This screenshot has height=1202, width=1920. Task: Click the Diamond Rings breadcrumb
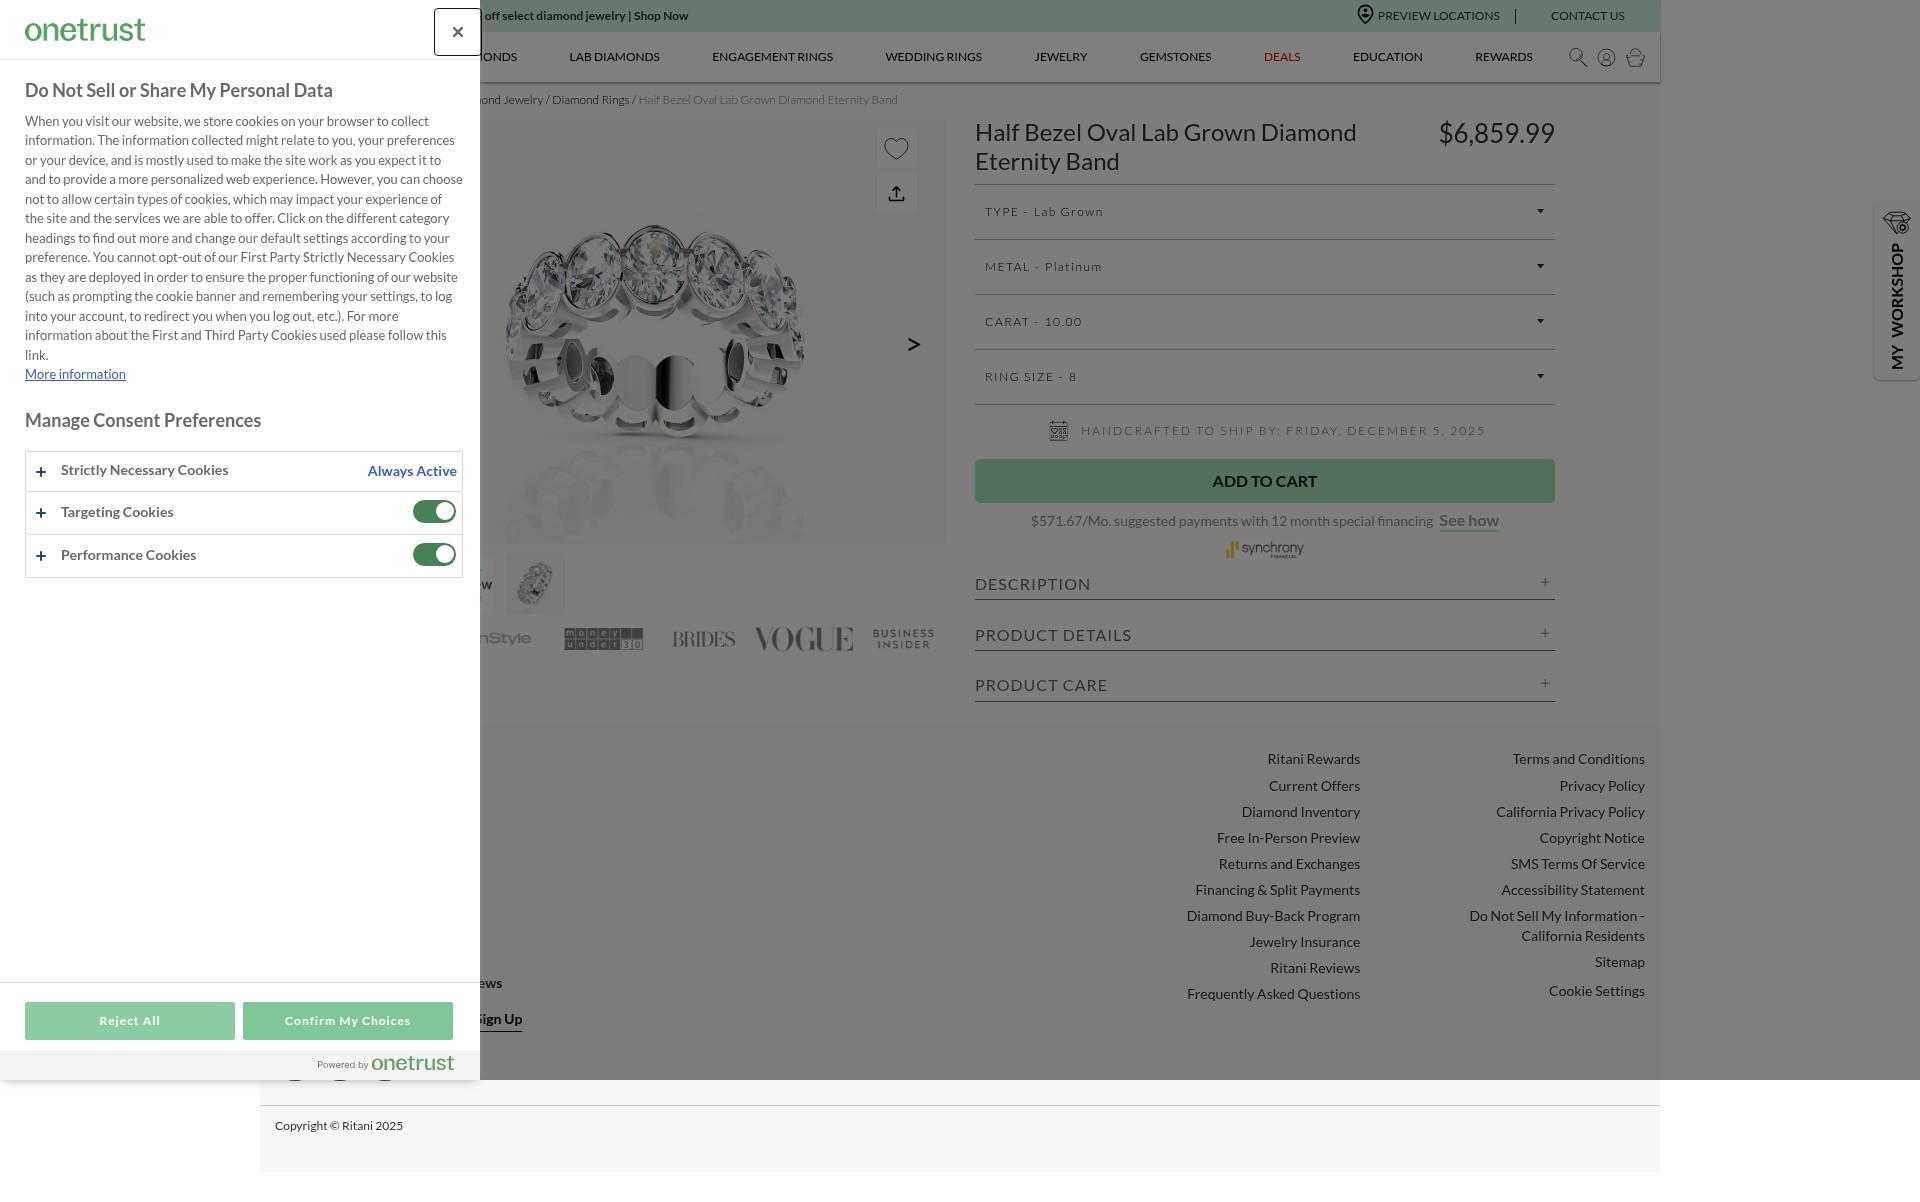click(x=590, y=100)
